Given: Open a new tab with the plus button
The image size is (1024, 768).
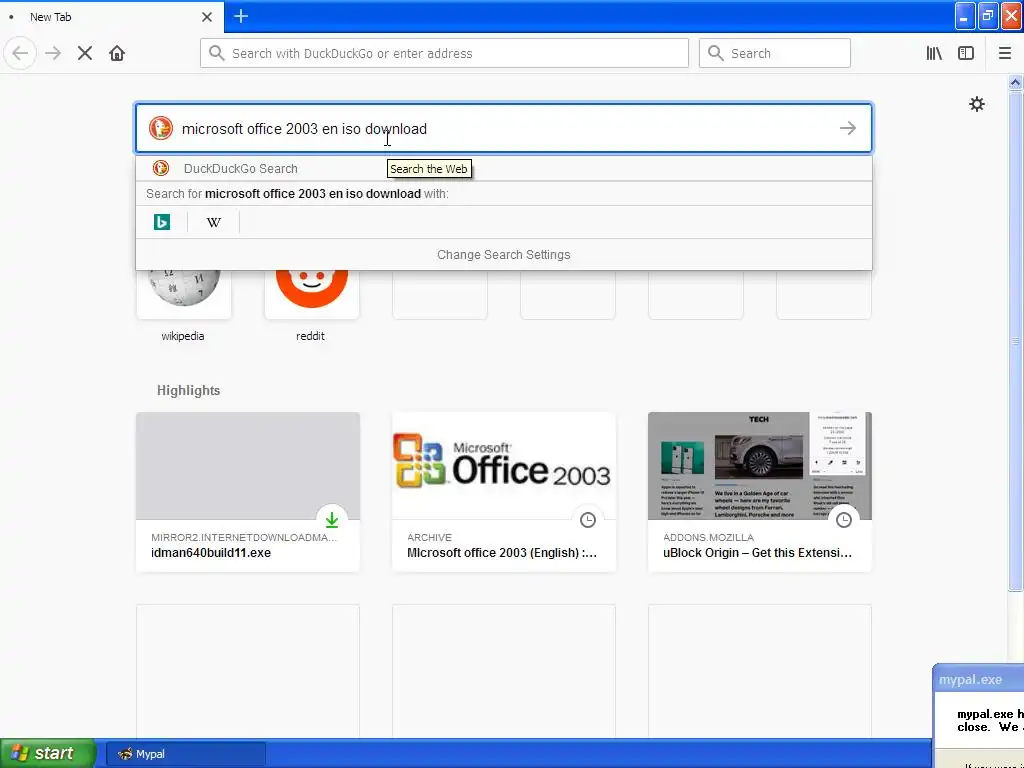Looking at the screenshot, I should coord(241,16).
